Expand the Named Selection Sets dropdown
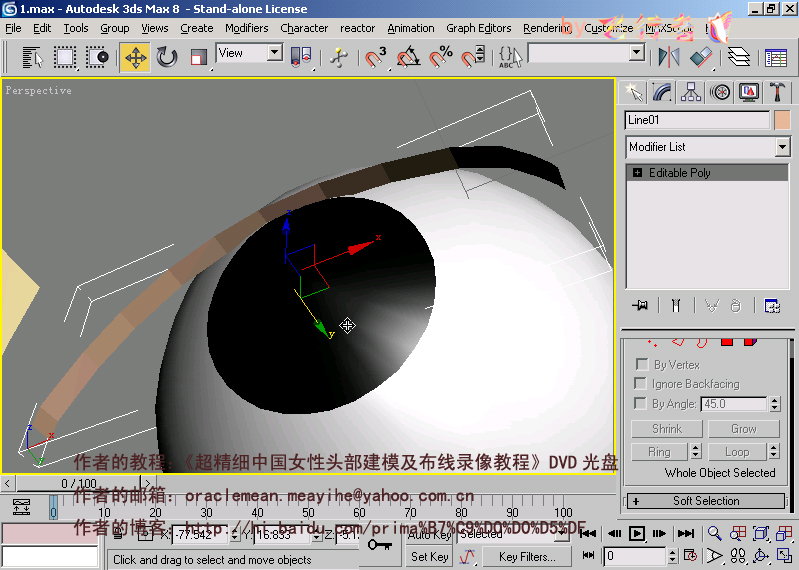The width and height of the screenshot is (799, 570). pos(636,52)
